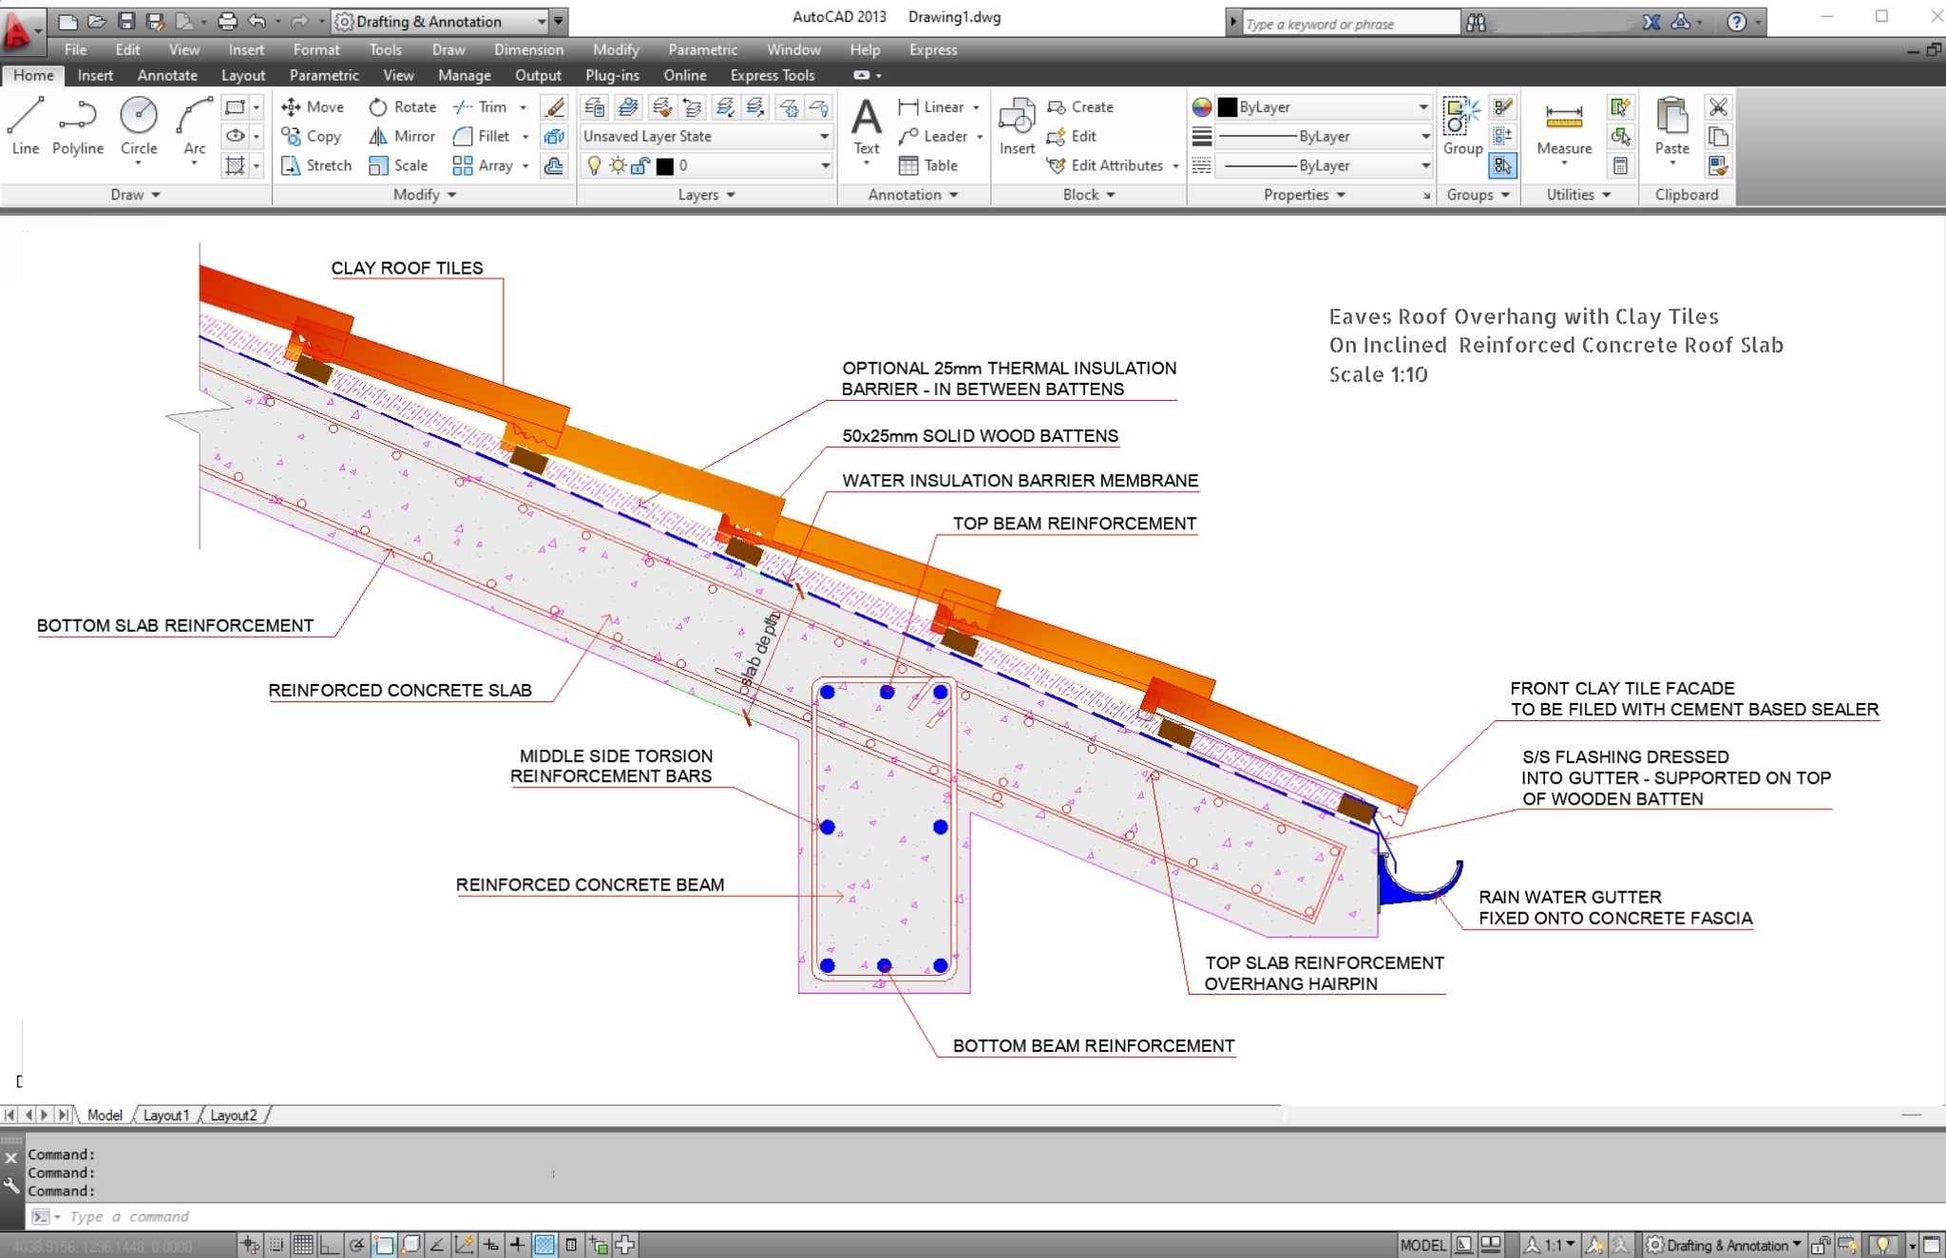
Task: Toggle grid display in status bar
Action: [x=303, y=1245]
